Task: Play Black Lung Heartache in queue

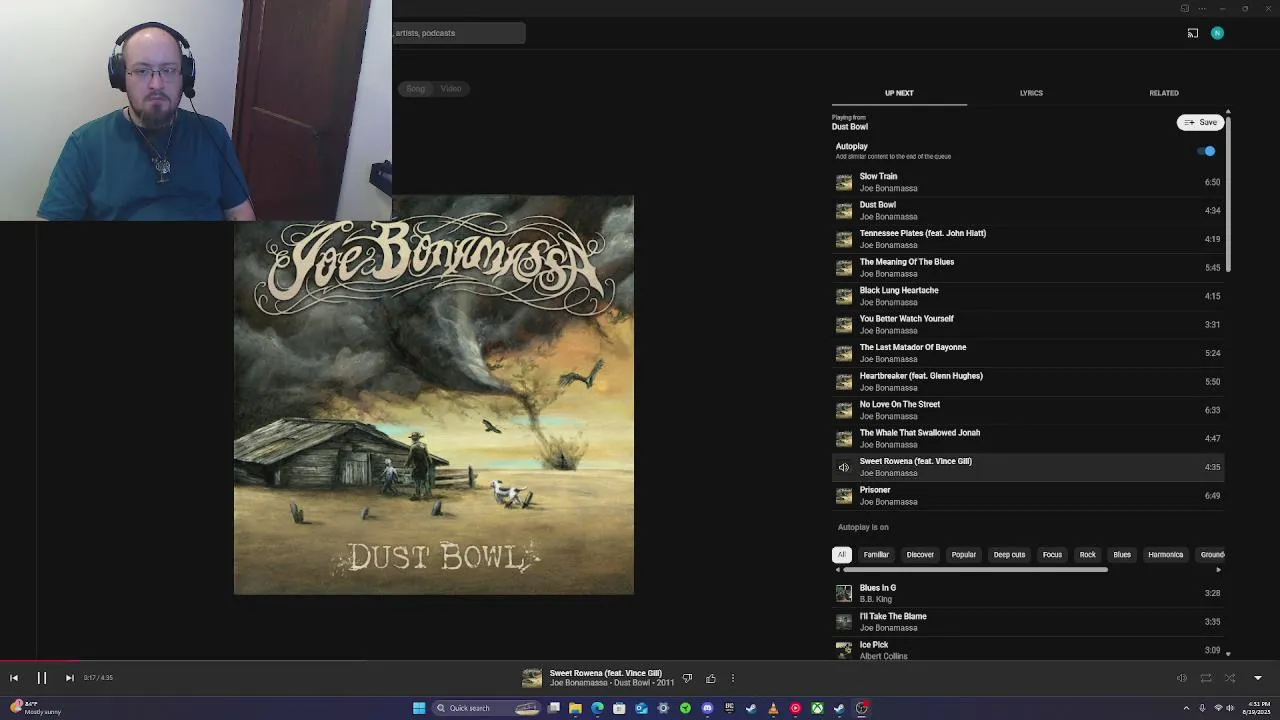Action: pyautogui.click(x=1028, y=296)
